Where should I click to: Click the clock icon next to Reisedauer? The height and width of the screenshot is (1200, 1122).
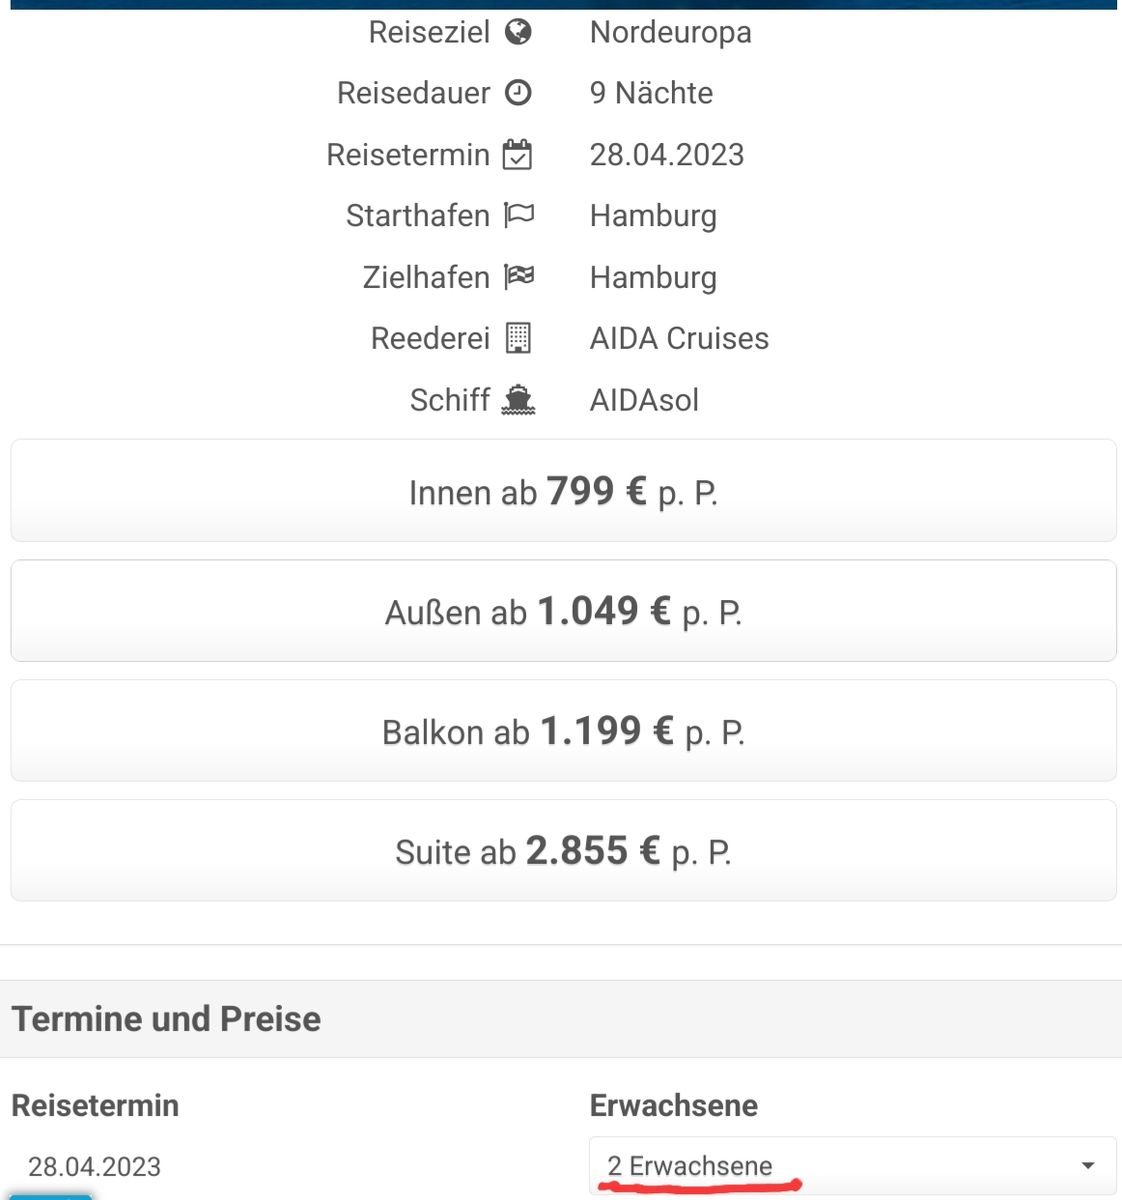pos(518,93)
